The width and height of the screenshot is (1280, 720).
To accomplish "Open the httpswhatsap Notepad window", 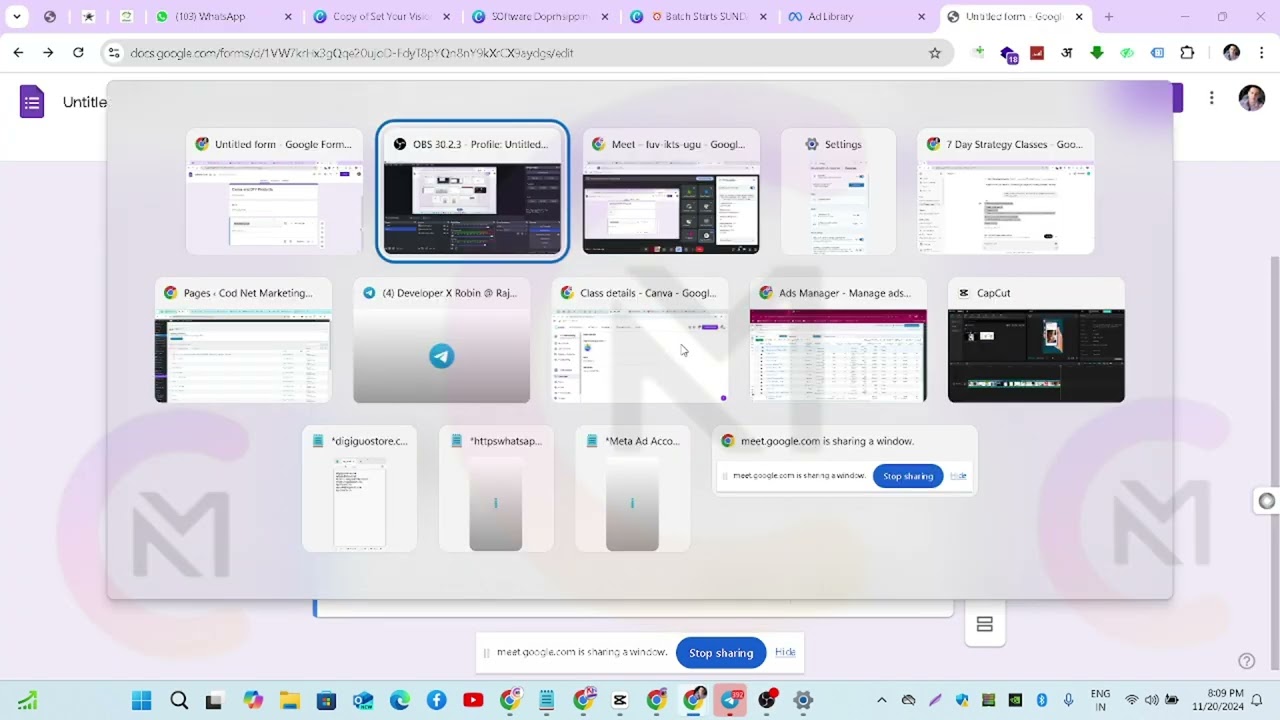I will (496, 489).
